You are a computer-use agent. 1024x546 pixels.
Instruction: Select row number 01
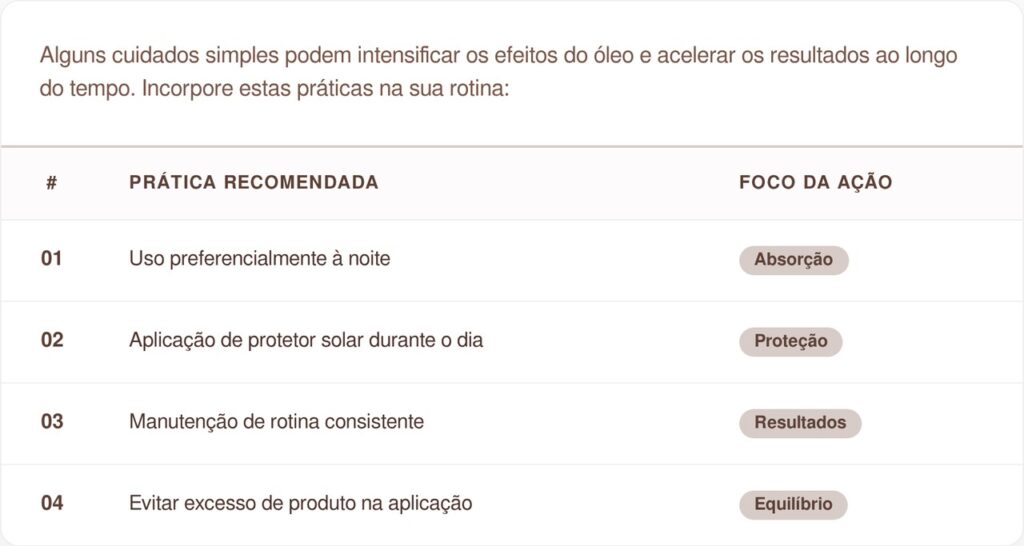pyautogui.click(x=51, y=259)
